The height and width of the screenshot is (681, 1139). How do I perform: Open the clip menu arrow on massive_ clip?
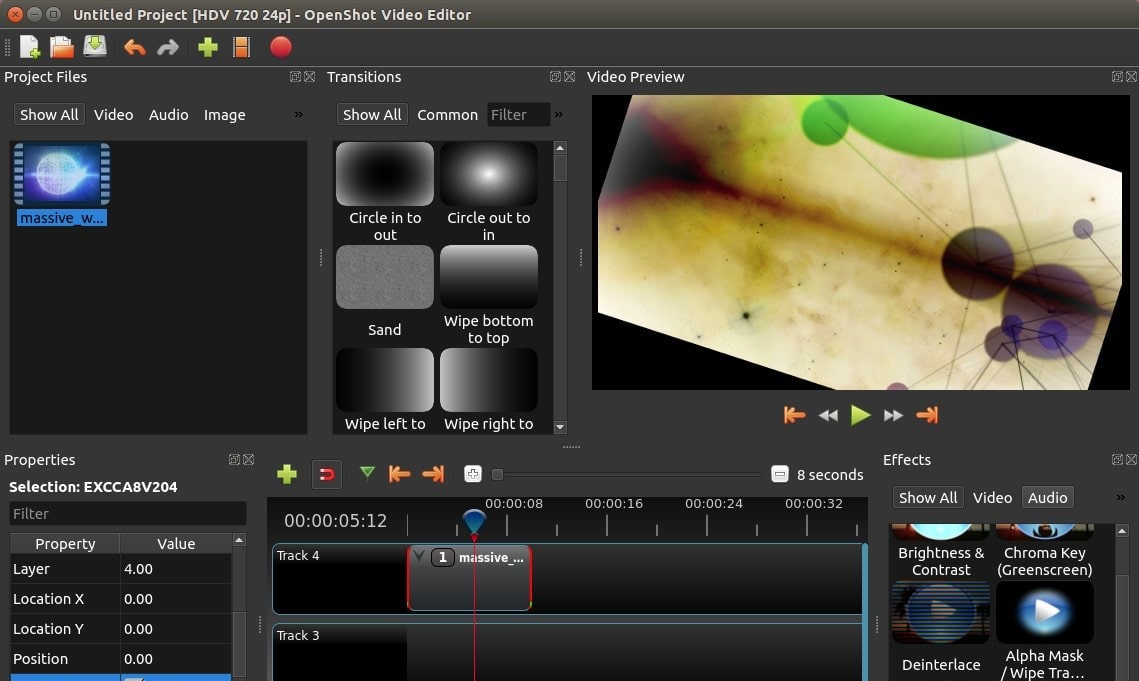(419, 556)
